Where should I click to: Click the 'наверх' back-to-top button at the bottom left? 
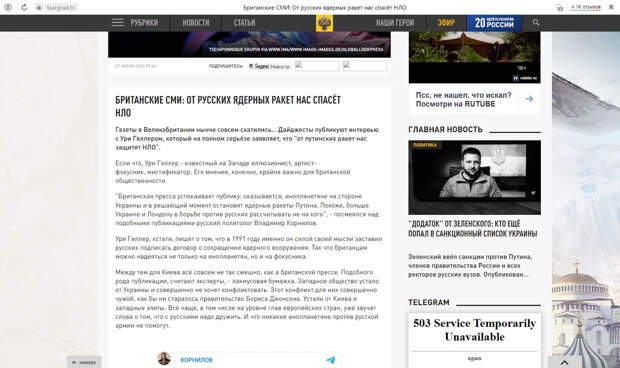[84, 362]
